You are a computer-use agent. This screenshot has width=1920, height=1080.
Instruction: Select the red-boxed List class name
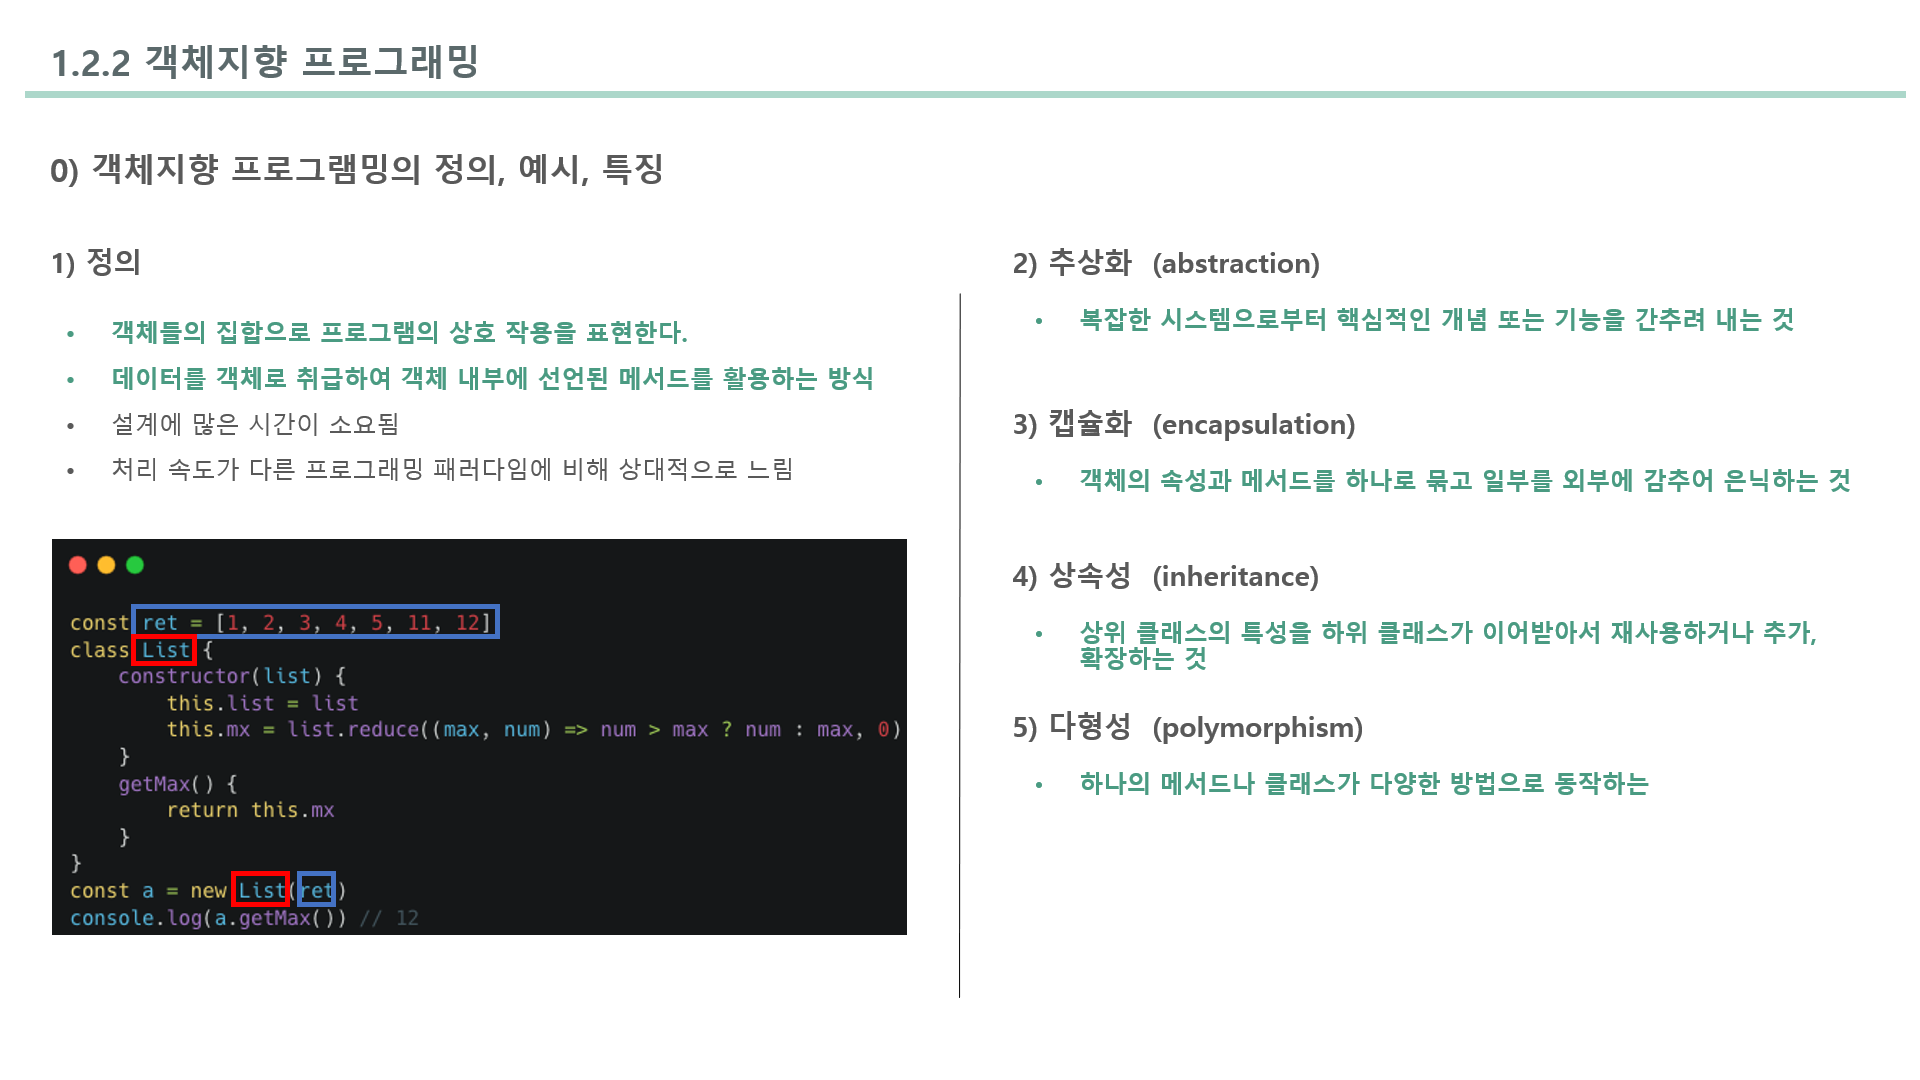tap(163, 649)
